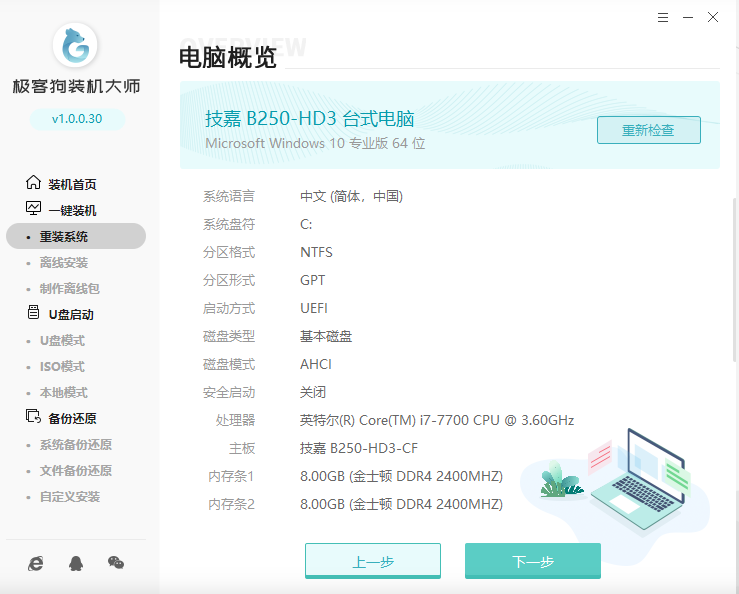
Task: Click the 安全启动 field label
Action: 229,392
